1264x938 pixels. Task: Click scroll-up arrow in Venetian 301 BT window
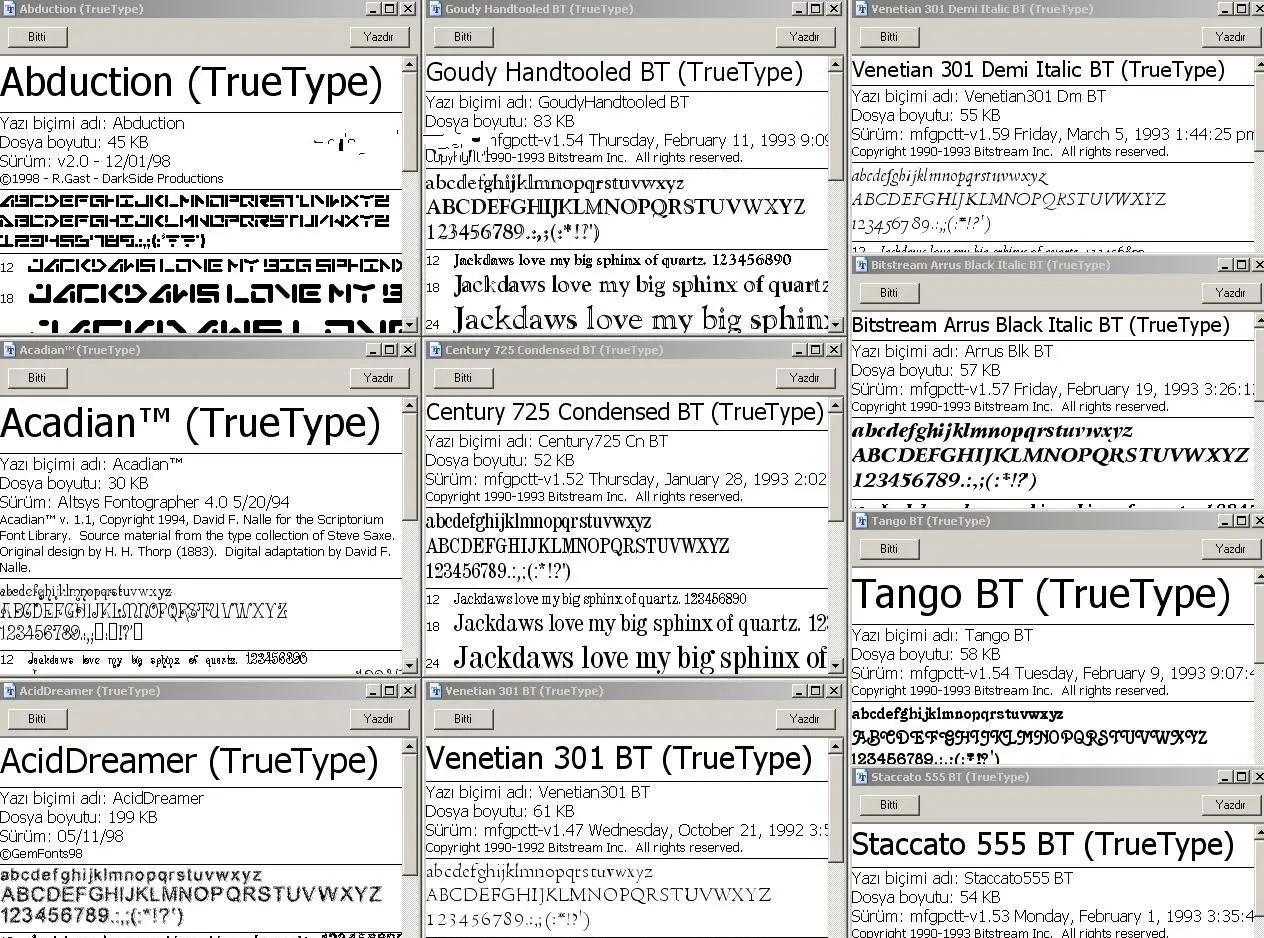coord(837,747)
